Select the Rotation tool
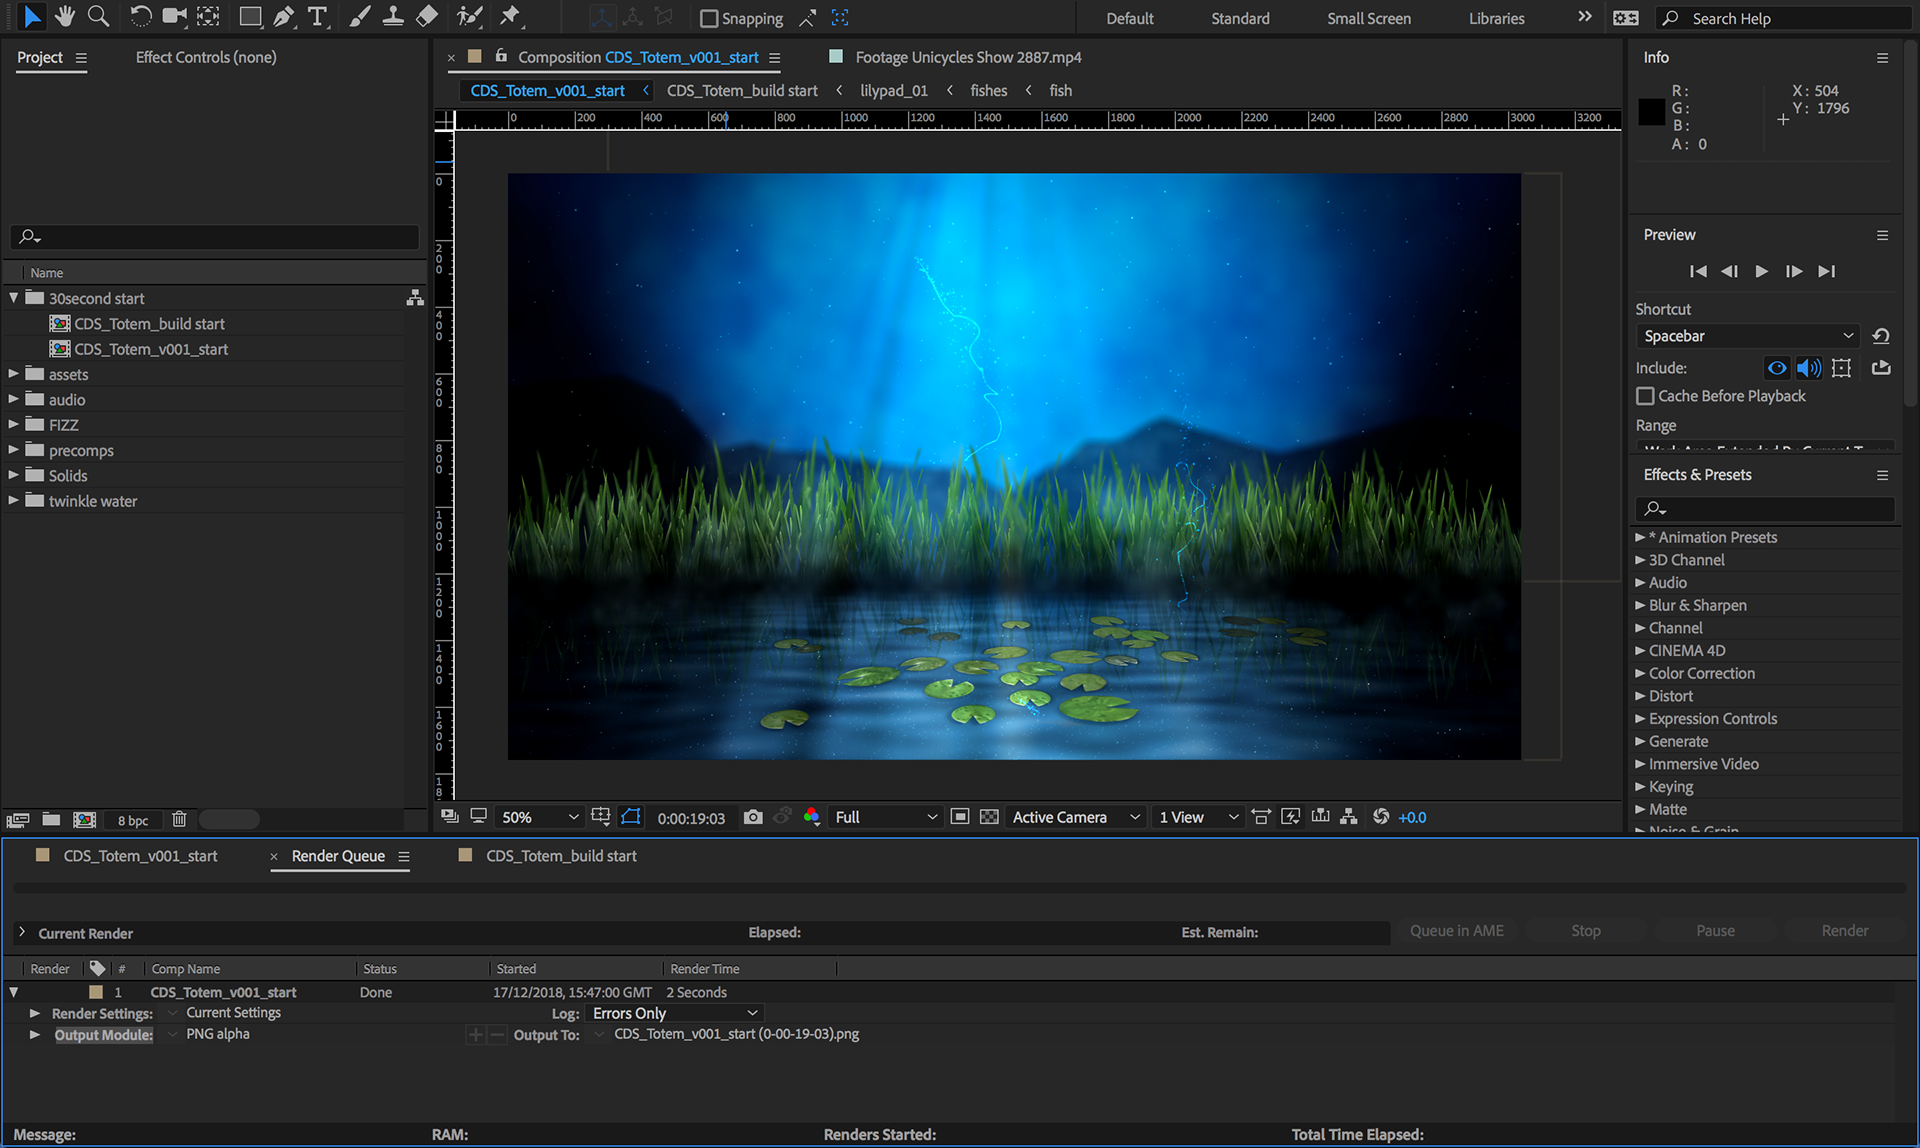The height and width of the screenshot is (1148, 1920). click(141, 16)
